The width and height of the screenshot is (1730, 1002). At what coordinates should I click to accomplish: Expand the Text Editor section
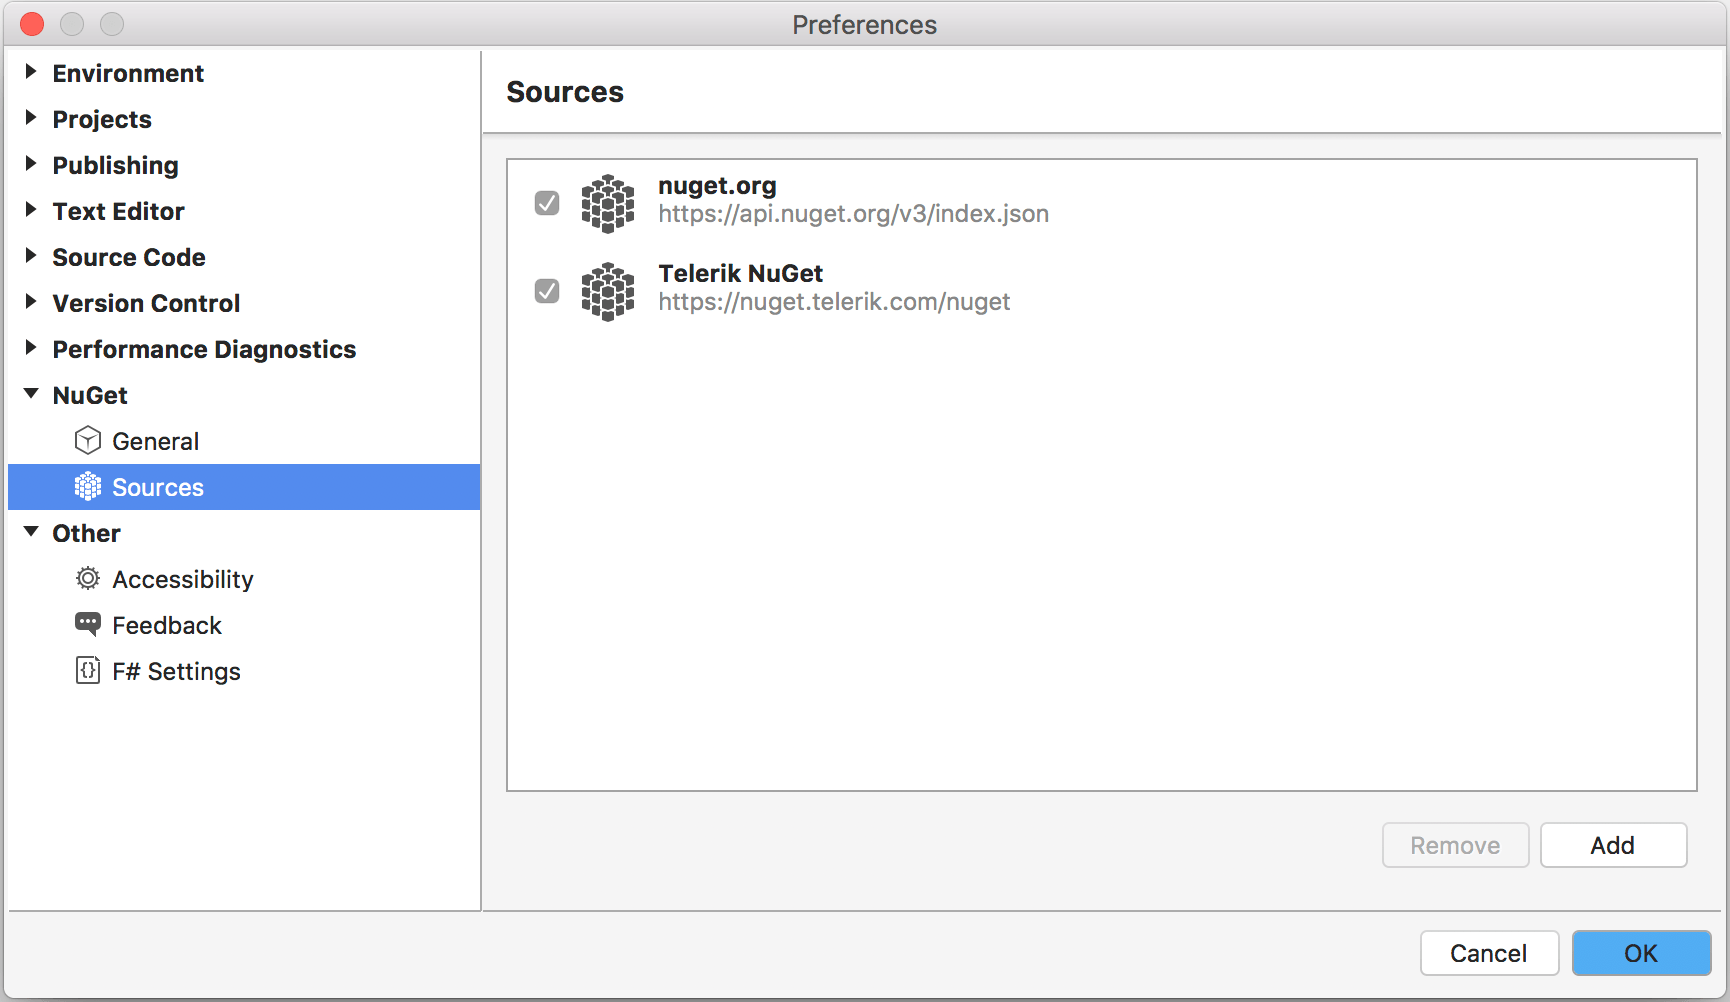click(x=31, y=209)
